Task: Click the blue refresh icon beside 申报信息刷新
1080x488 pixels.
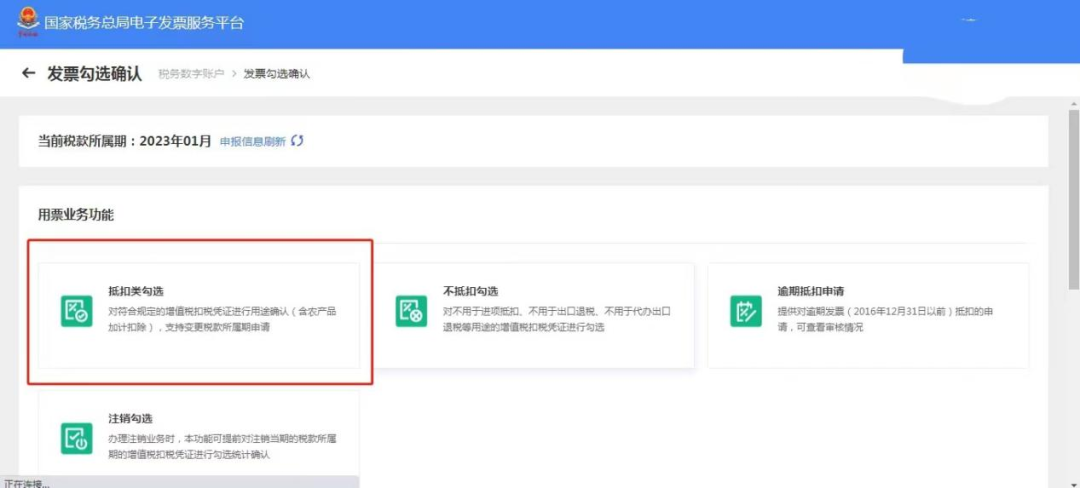Action: click(x=297, y=141)
